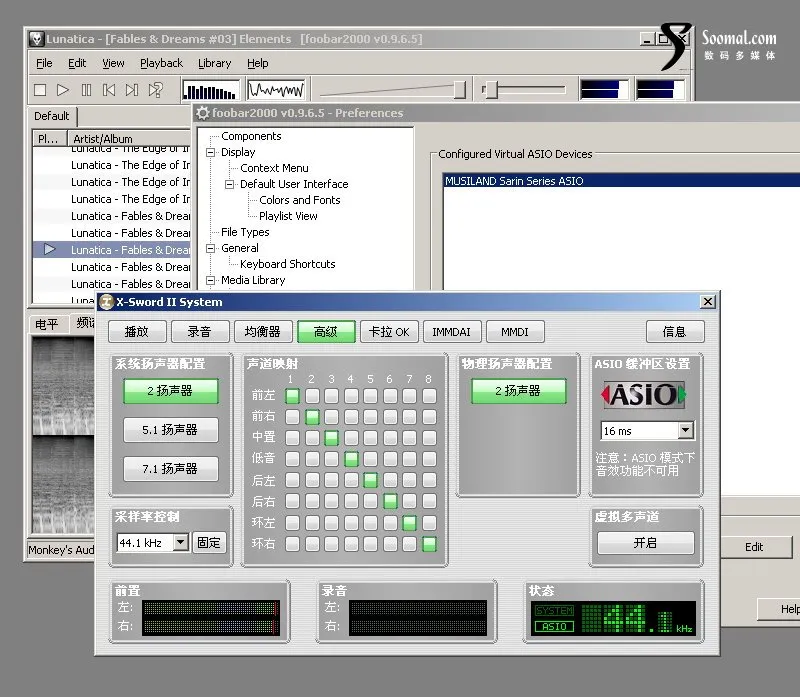Click the gear icon in Preferences title bar

click(203, 113)
